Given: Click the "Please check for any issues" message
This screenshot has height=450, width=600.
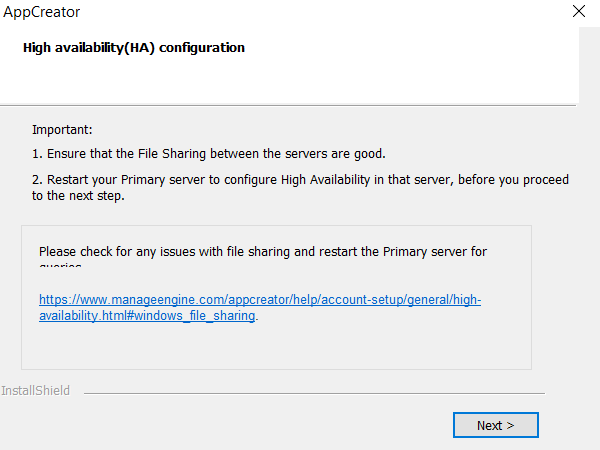Looking at the screenshot, I should point(262,251).
